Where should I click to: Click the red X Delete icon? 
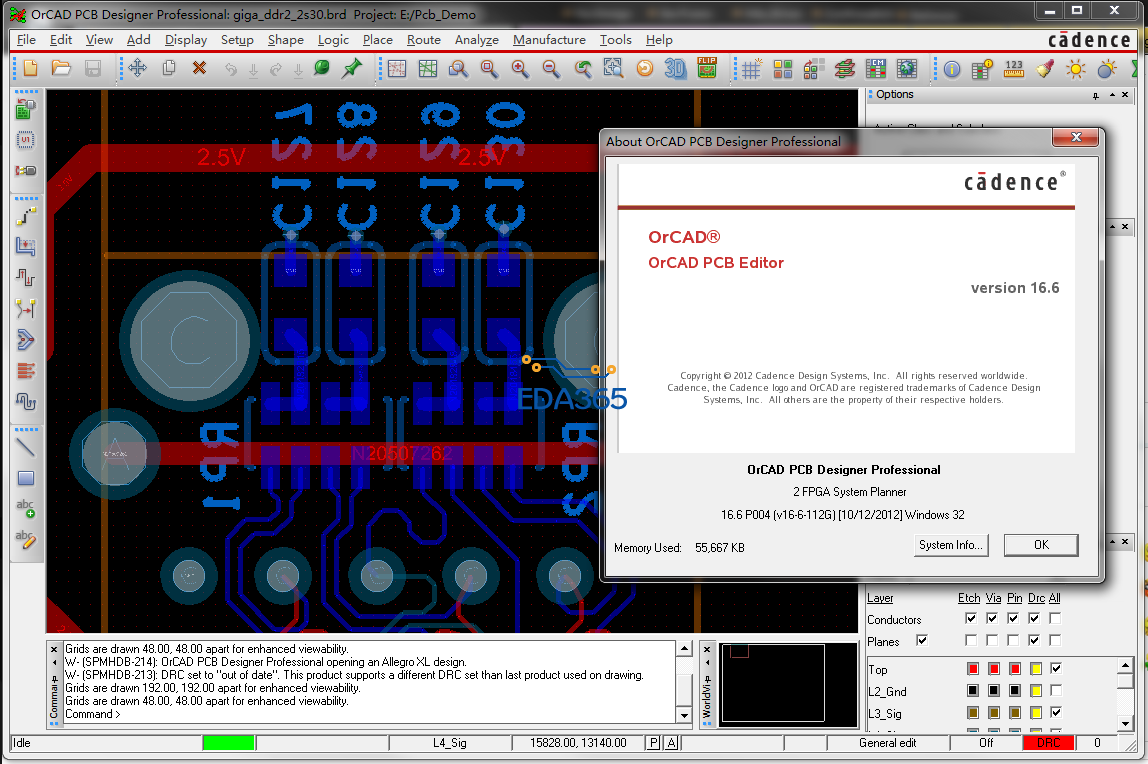coord(199,69)
